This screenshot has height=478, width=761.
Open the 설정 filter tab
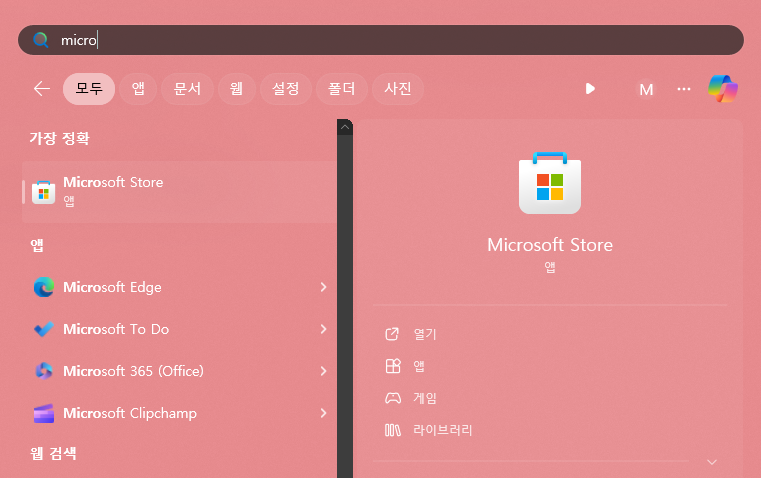[285, 89]
